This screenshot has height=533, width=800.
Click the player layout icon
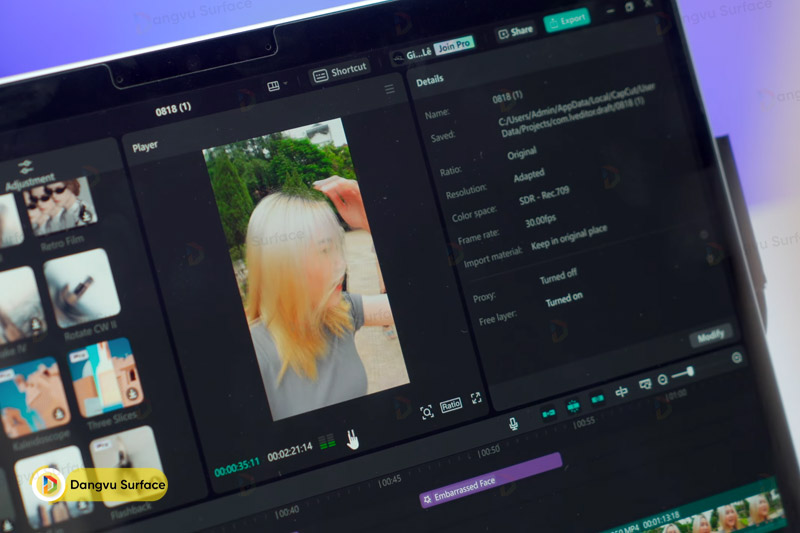[273, 86]
